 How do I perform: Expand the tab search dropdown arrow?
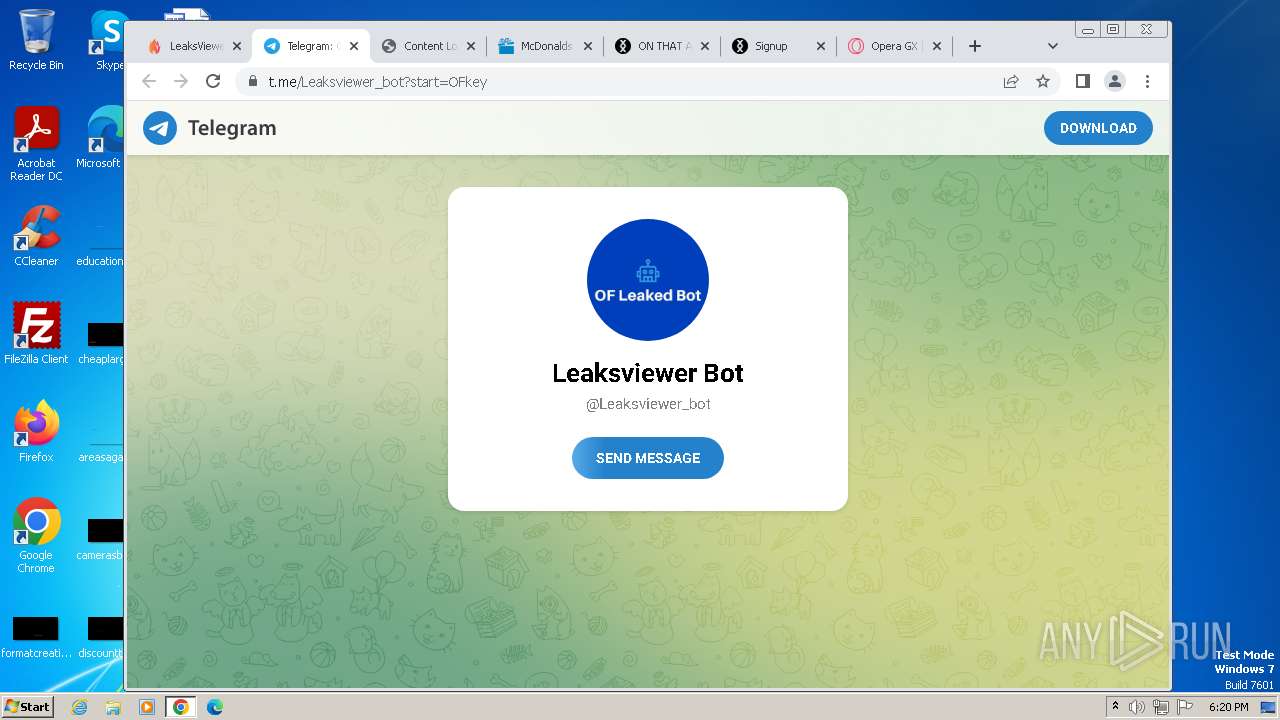coord(1052,46)
